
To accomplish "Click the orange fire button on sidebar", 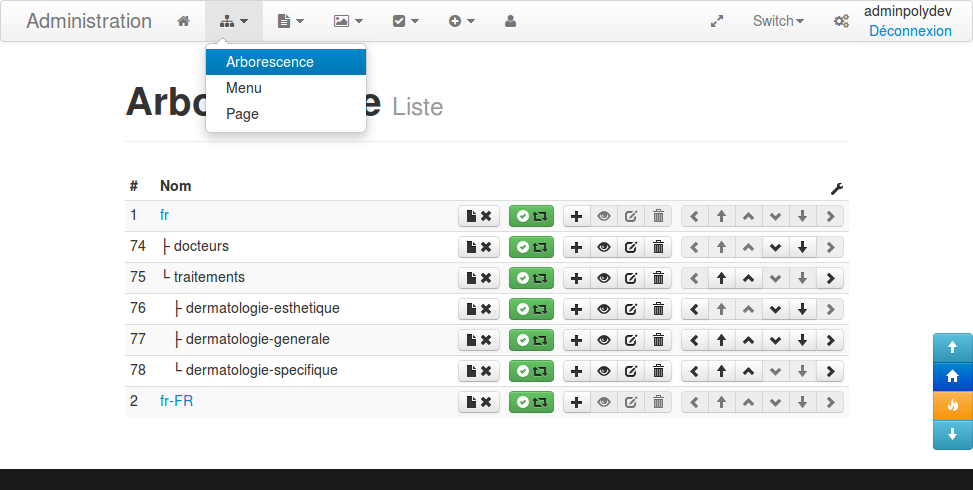I will click(x=952, y=405).
